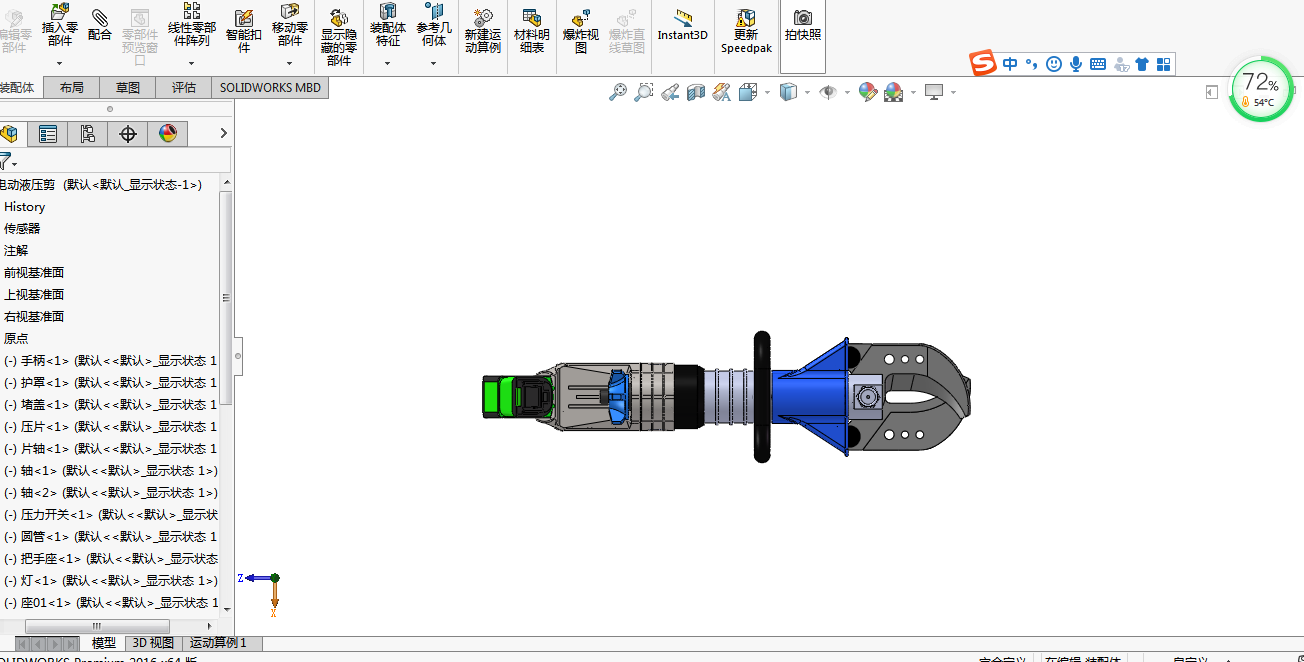1304x662 pixels.
Task: Click Show Hidden Components (显示隐藏的零部件)
Action: click(339, 38)
